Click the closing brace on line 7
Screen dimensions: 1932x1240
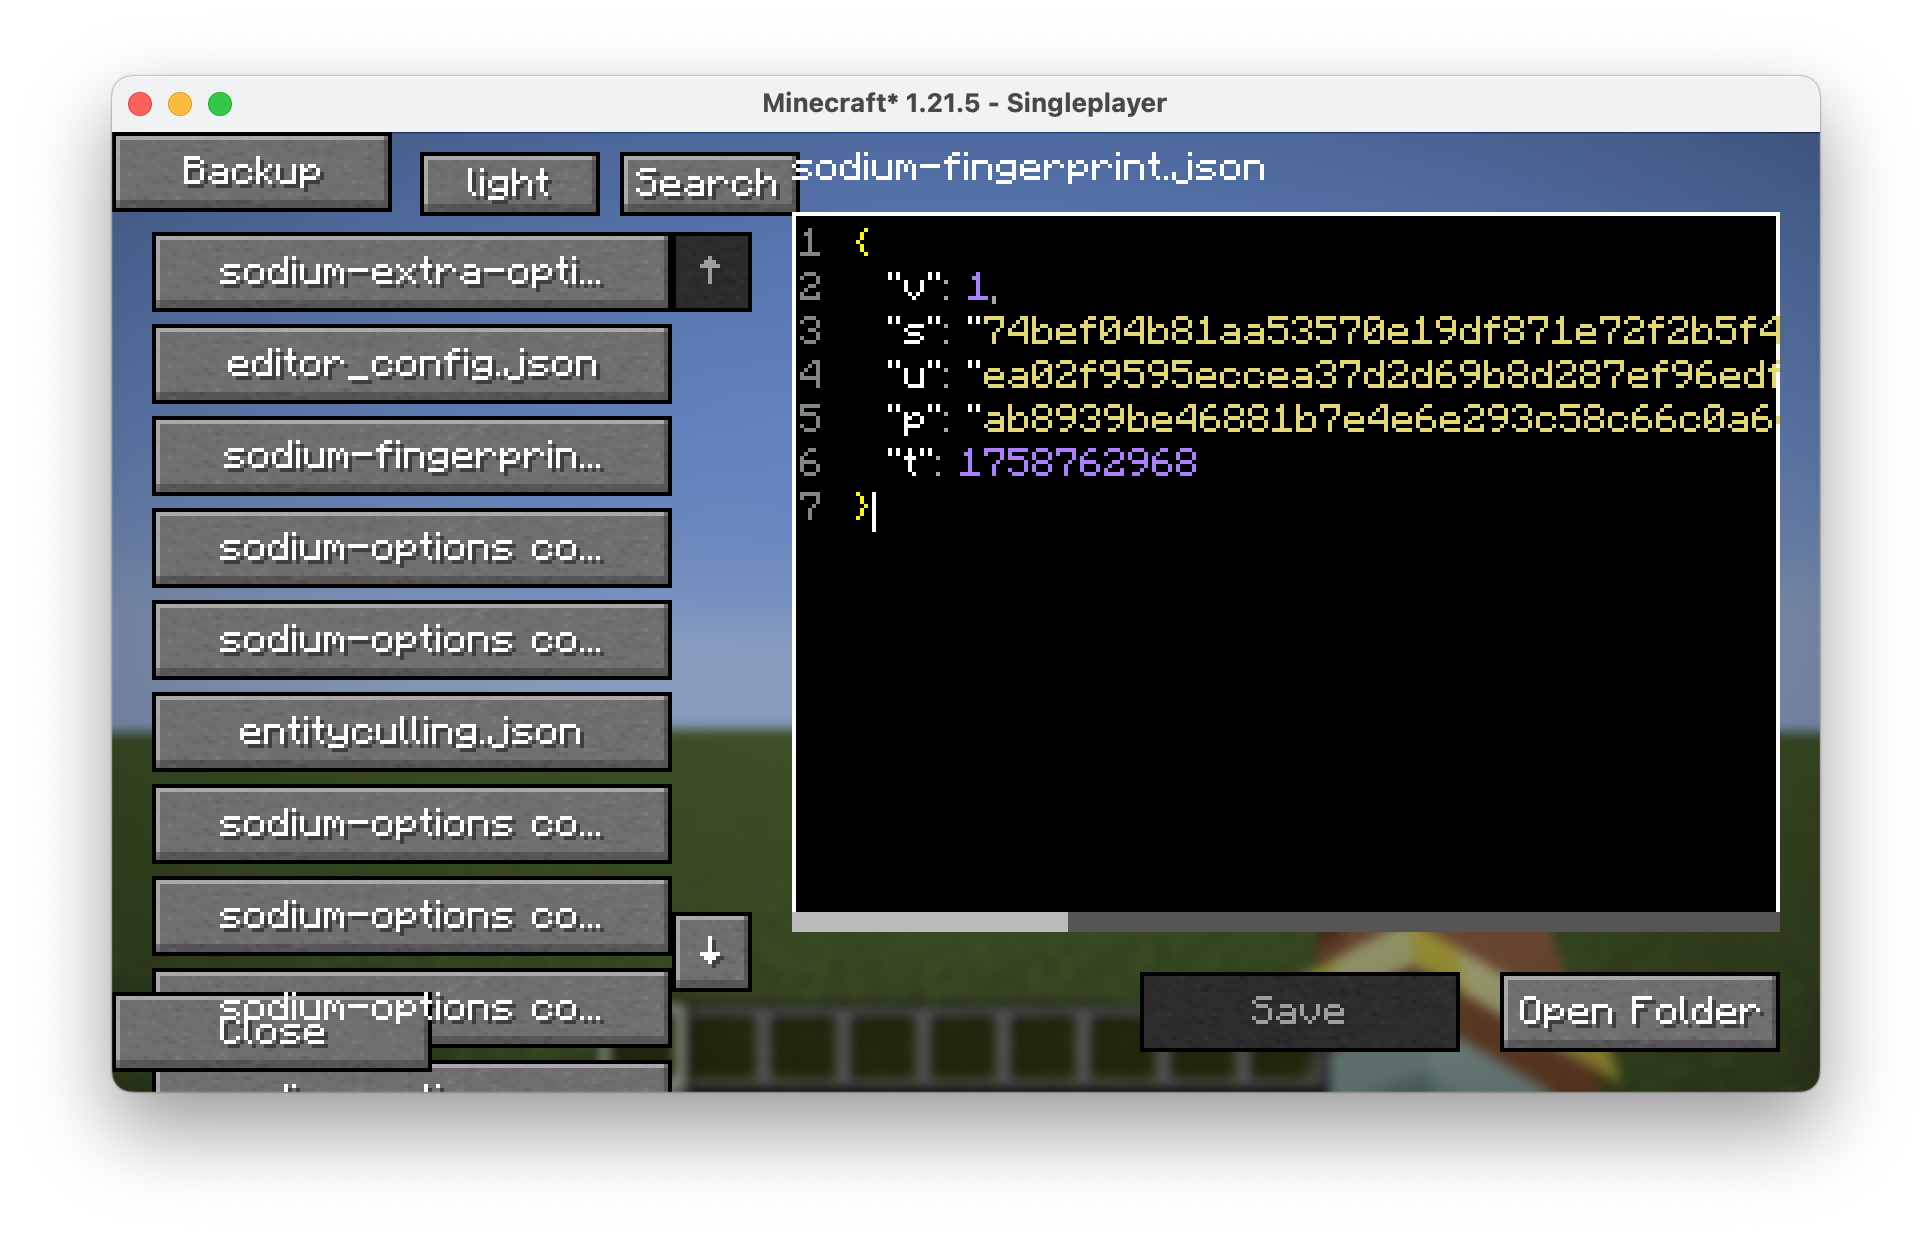862,506
